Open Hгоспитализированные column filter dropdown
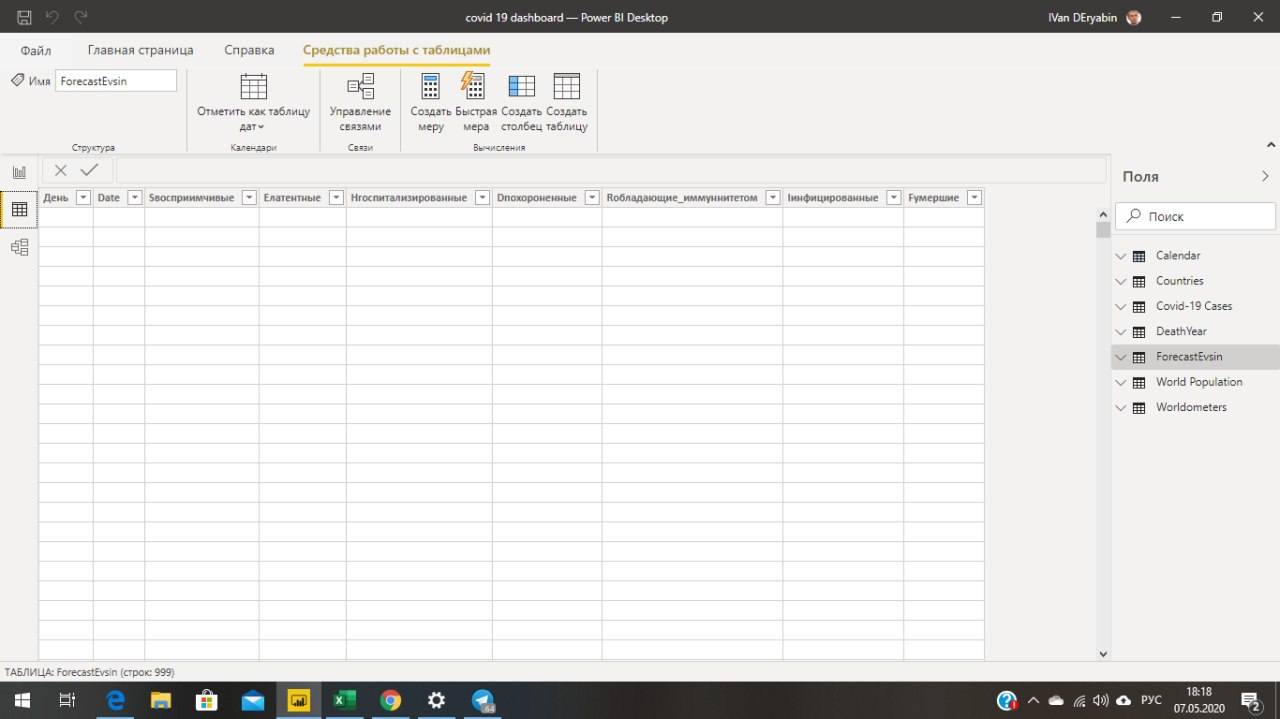This screenshot has width=1280, height=719. tap(482, 198)
